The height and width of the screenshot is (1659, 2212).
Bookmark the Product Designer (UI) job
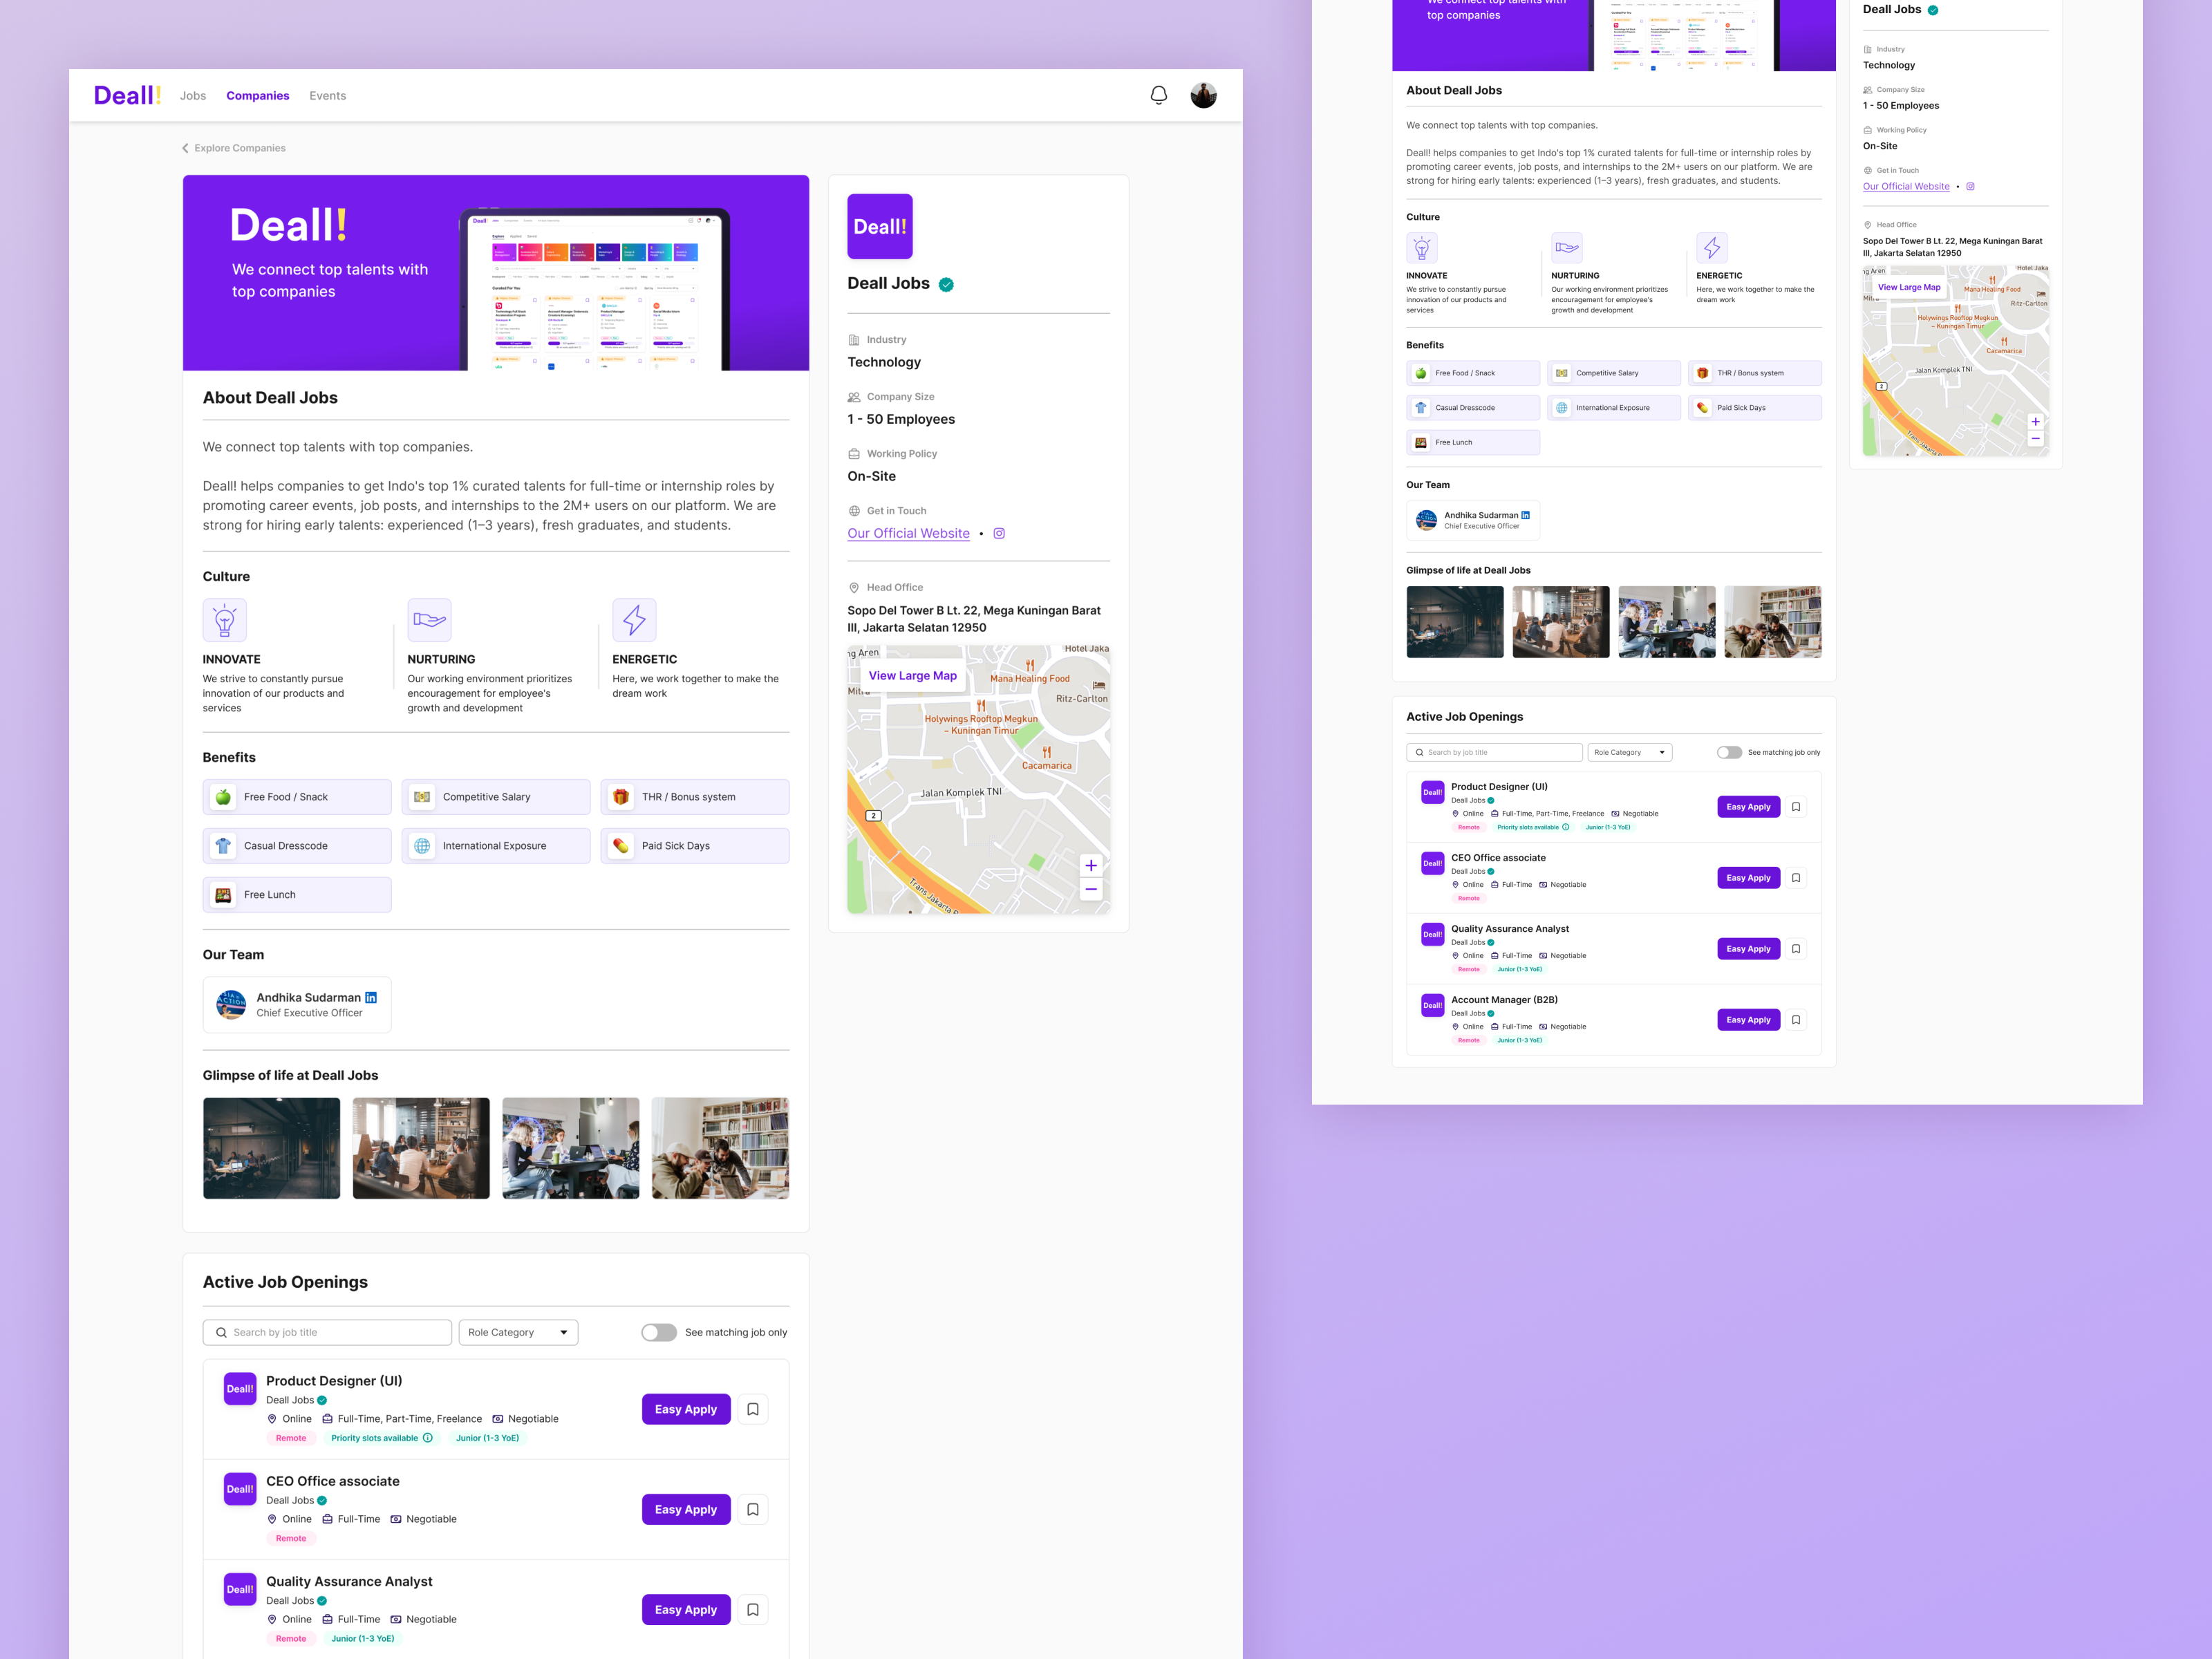point(753,1409)
